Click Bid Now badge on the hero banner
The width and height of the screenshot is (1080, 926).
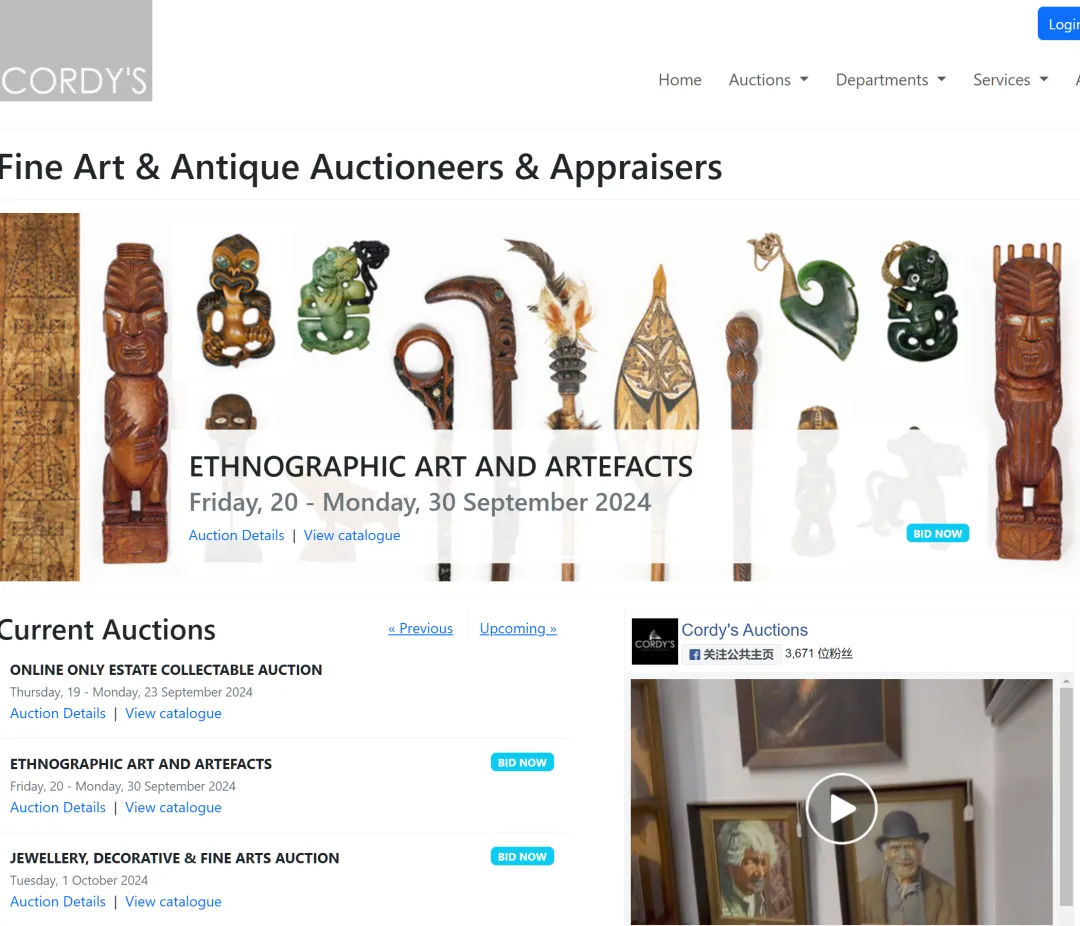coord(937,533)
